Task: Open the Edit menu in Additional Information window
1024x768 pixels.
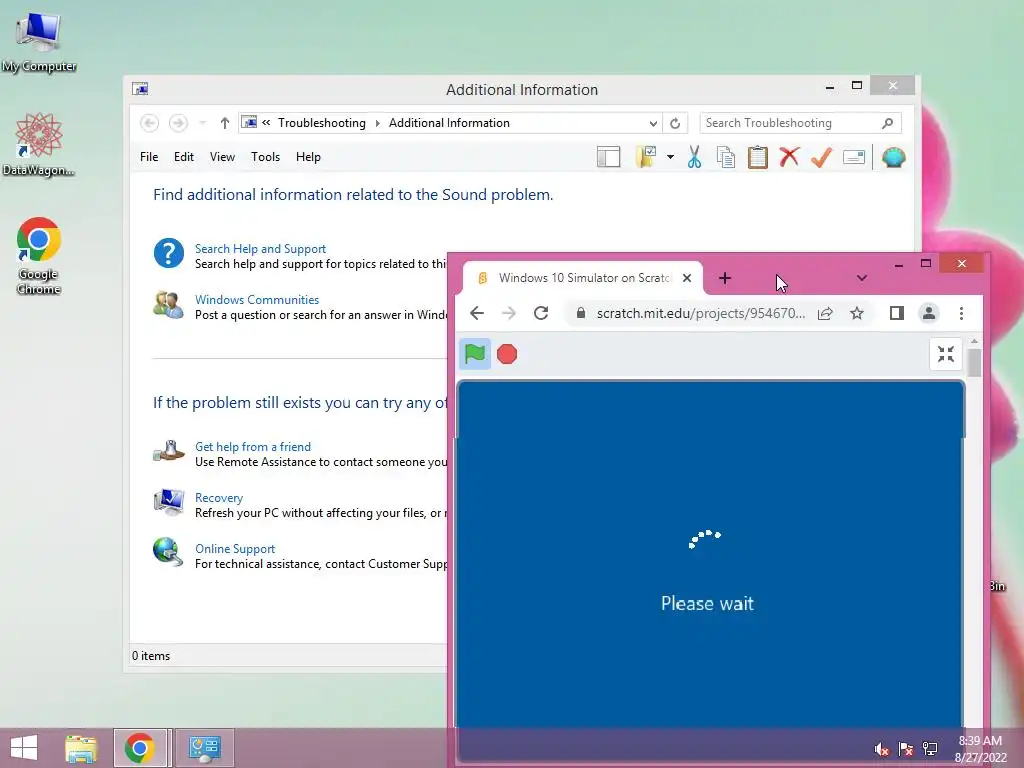Action: 184,157
